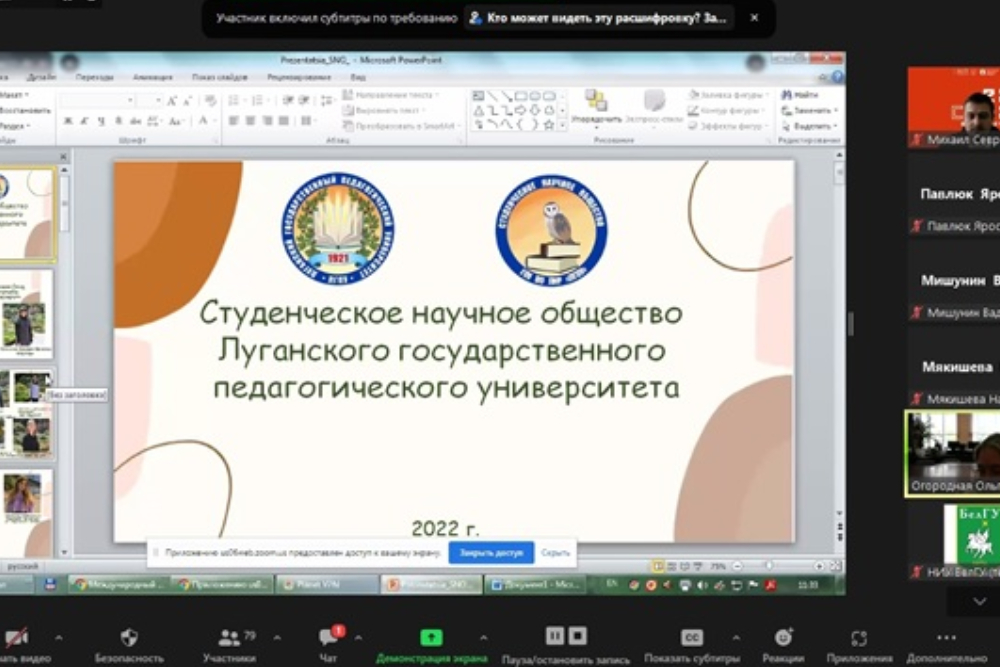Click the Скрыть link in sharing bar
Image resolution: width=1000 pixels, height=667 pixels.
point(555,552)
